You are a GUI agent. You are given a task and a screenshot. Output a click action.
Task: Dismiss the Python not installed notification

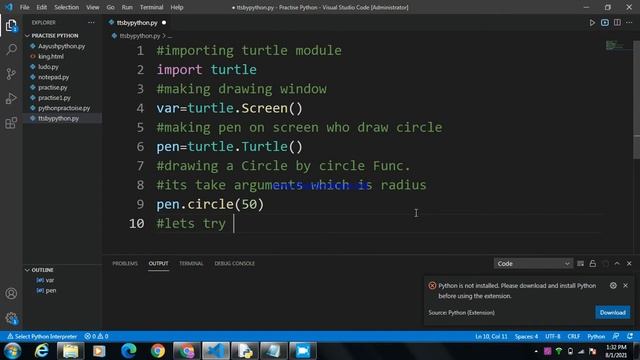(625, 286)
